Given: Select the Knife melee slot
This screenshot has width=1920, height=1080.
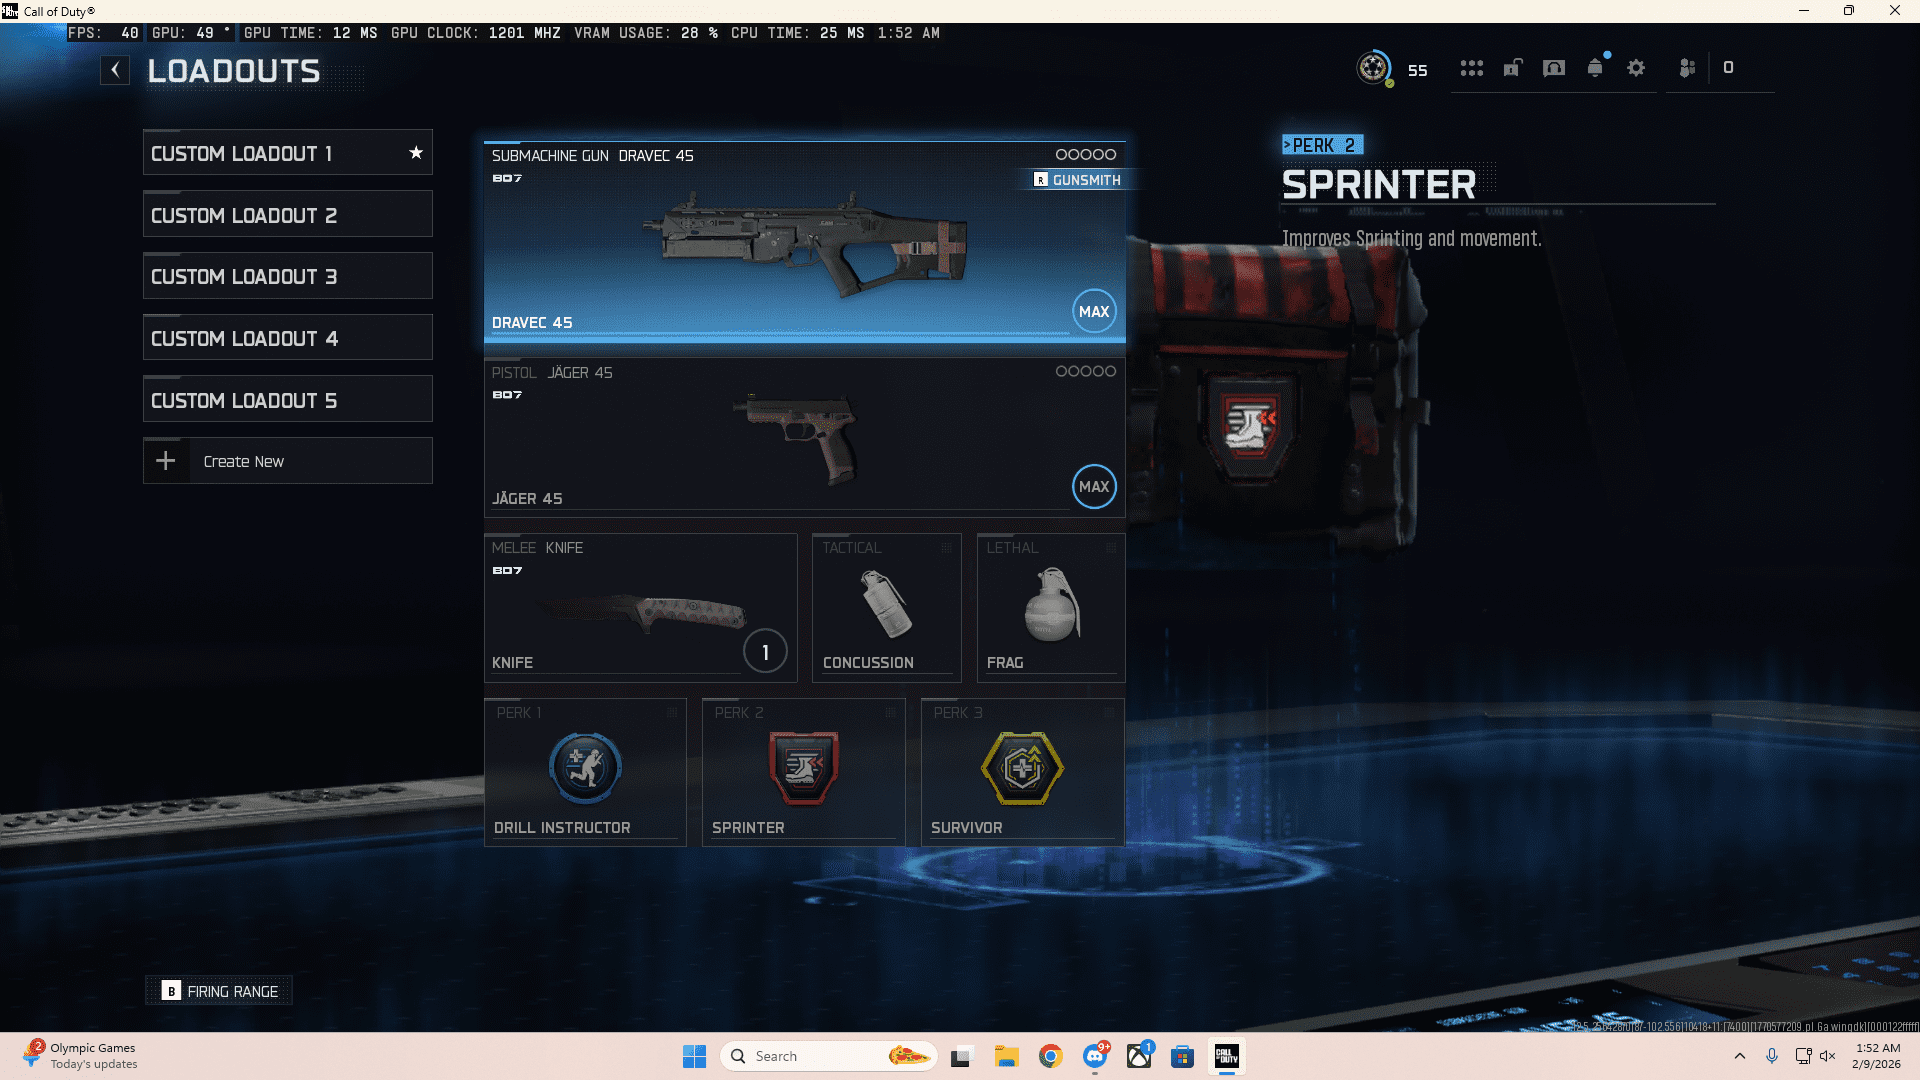Looking at the screenshot, I should coord(640,608).
